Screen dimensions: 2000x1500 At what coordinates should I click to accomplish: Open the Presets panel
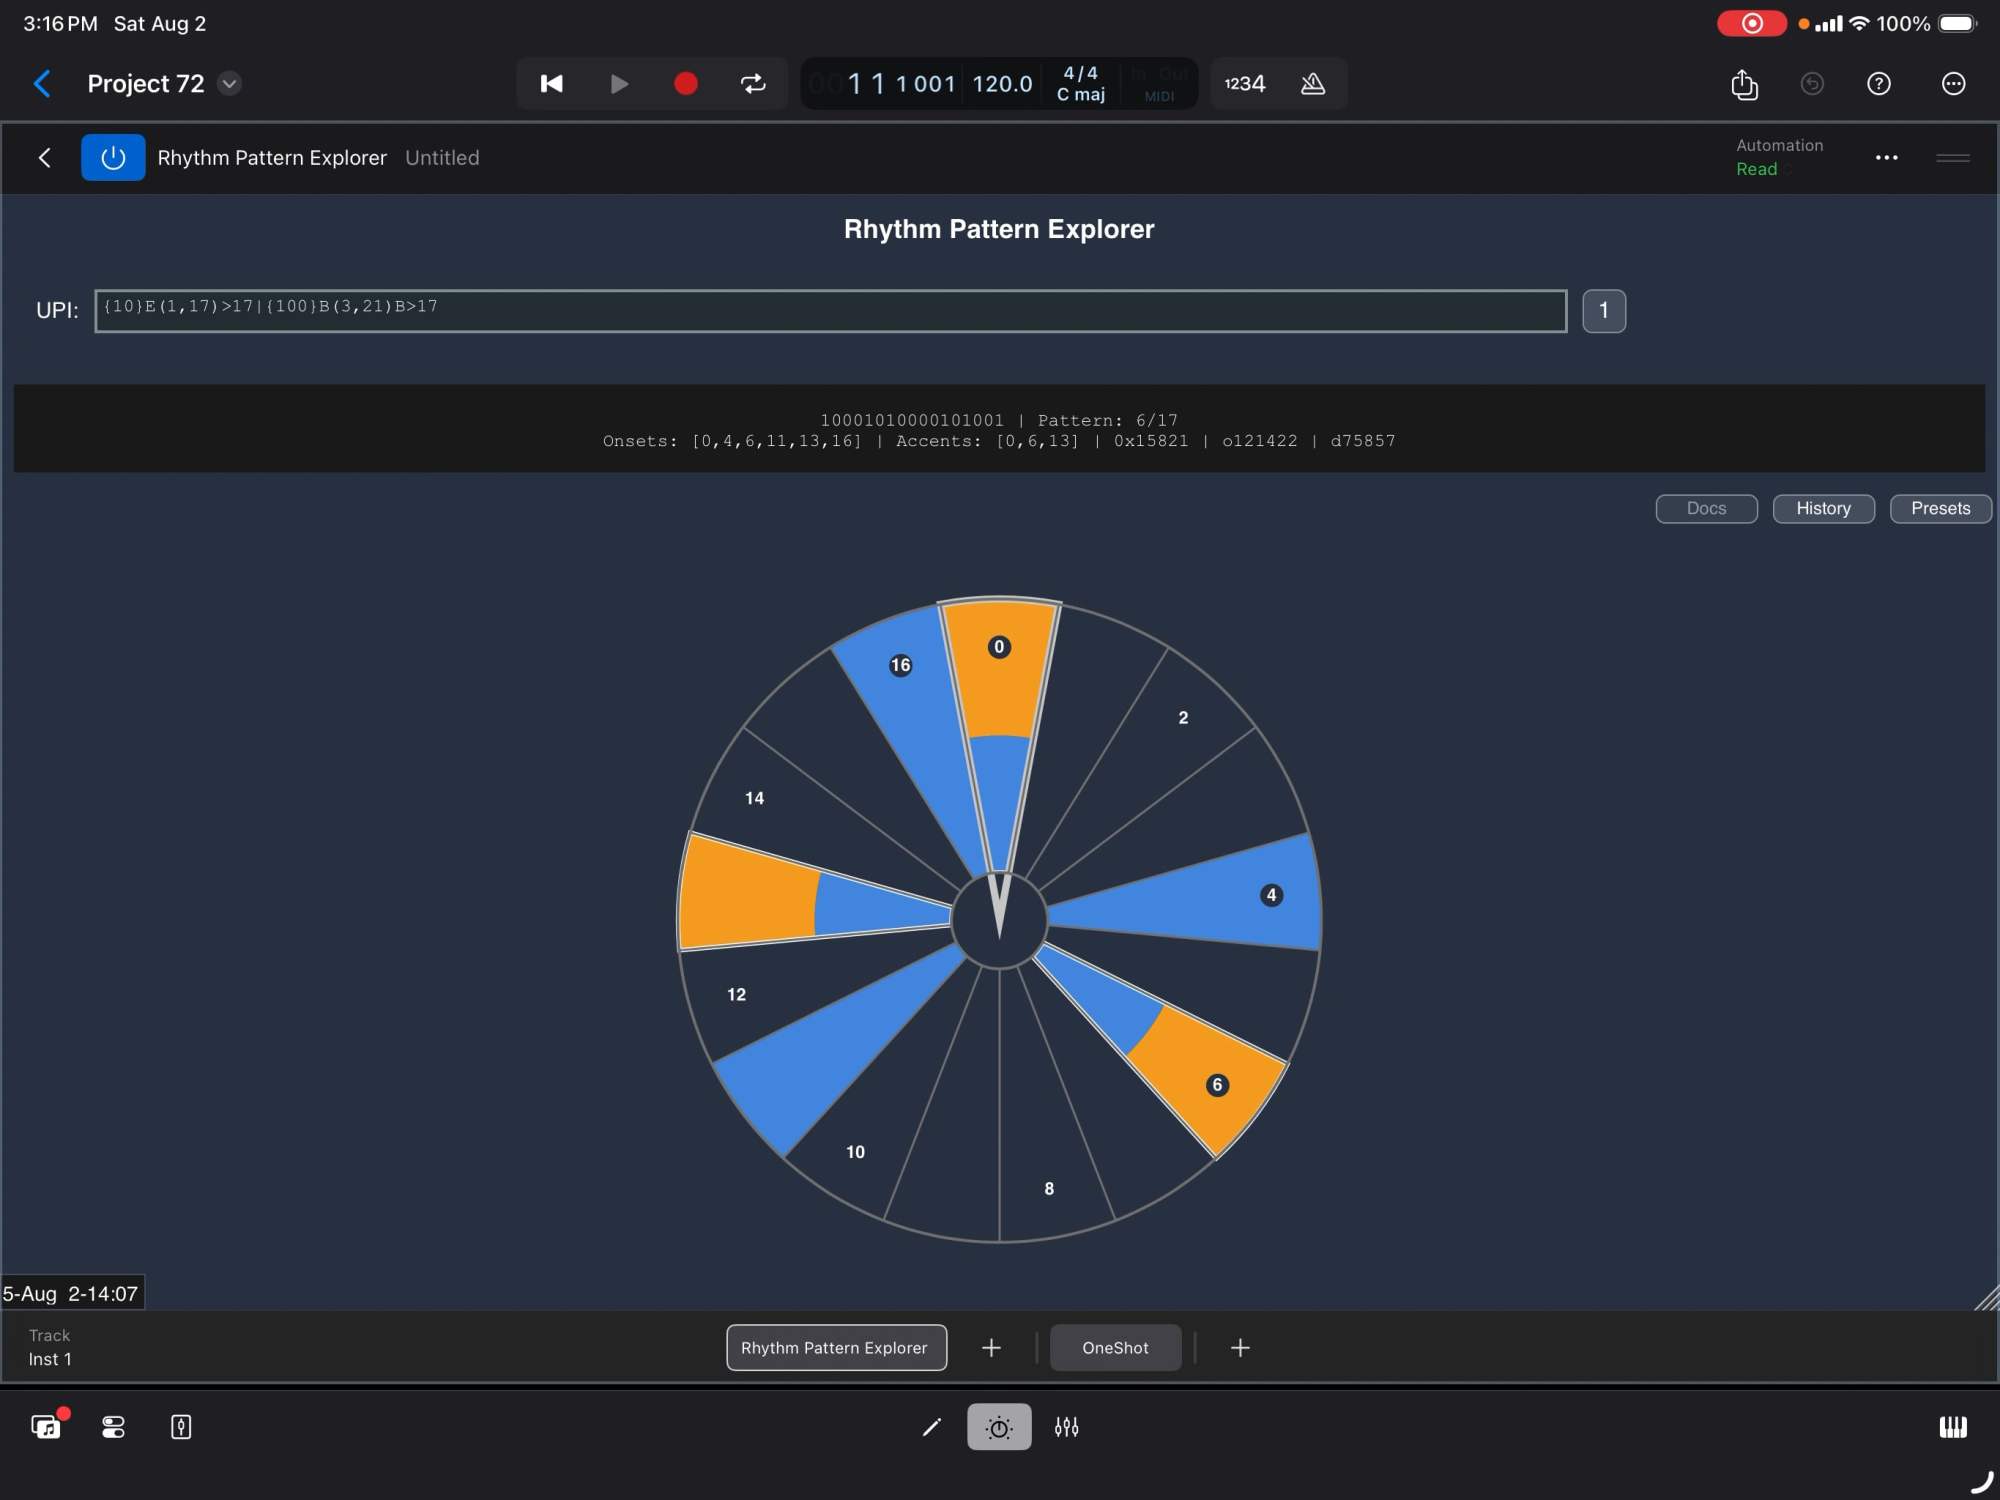[x=1940, y=508]
